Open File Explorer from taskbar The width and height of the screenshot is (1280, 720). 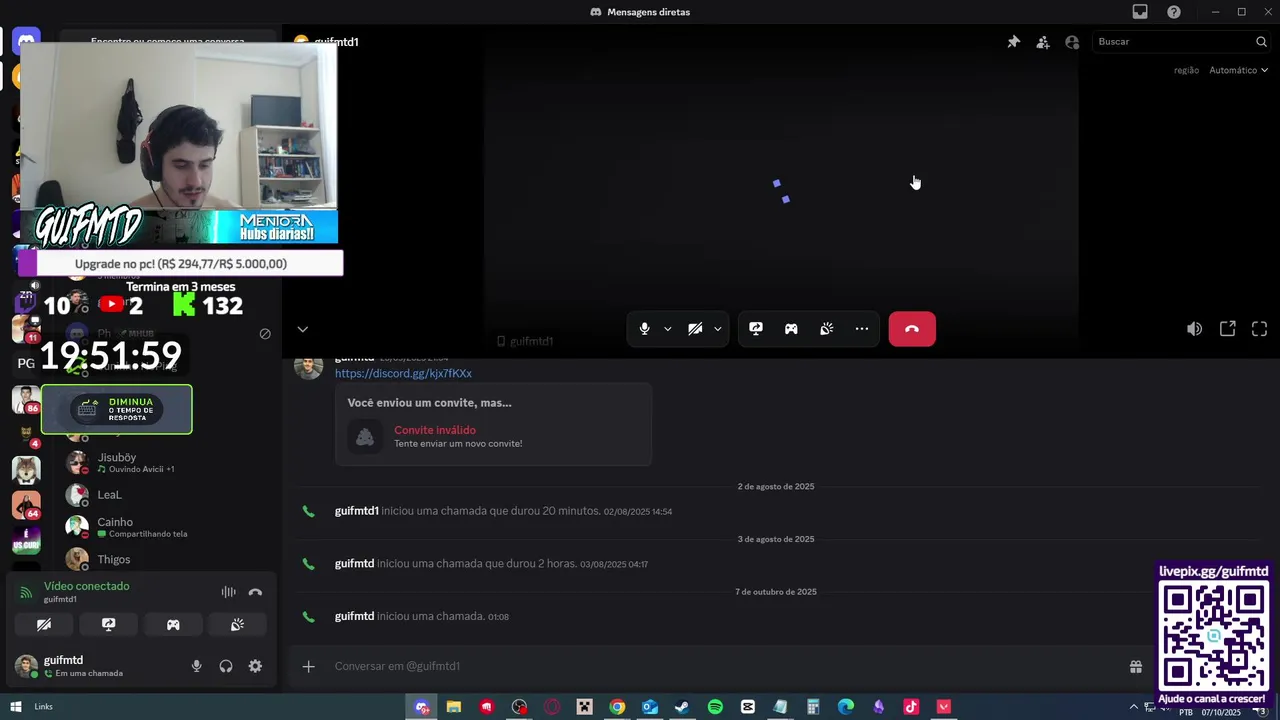pyautogui.click(x=454, y=707)
